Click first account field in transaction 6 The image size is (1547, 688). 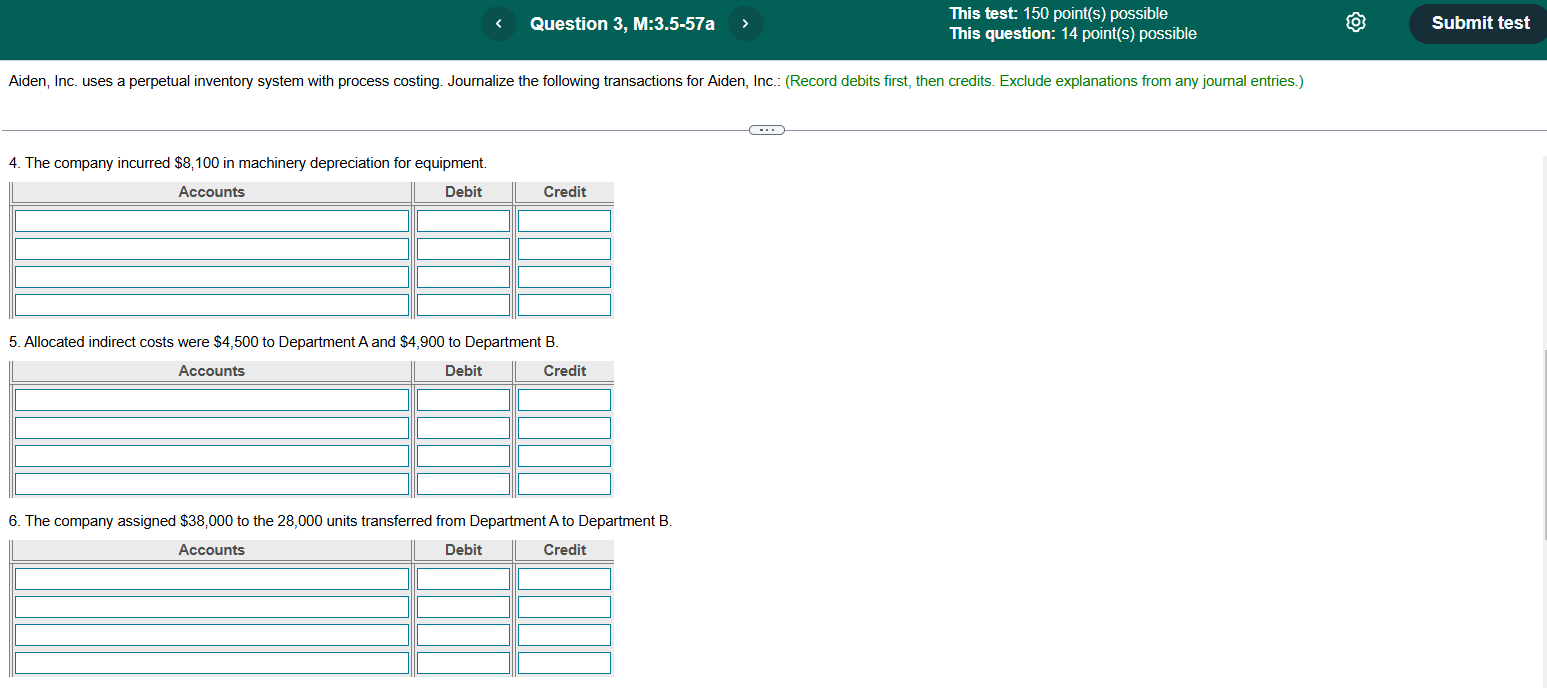tap(212, 579)
